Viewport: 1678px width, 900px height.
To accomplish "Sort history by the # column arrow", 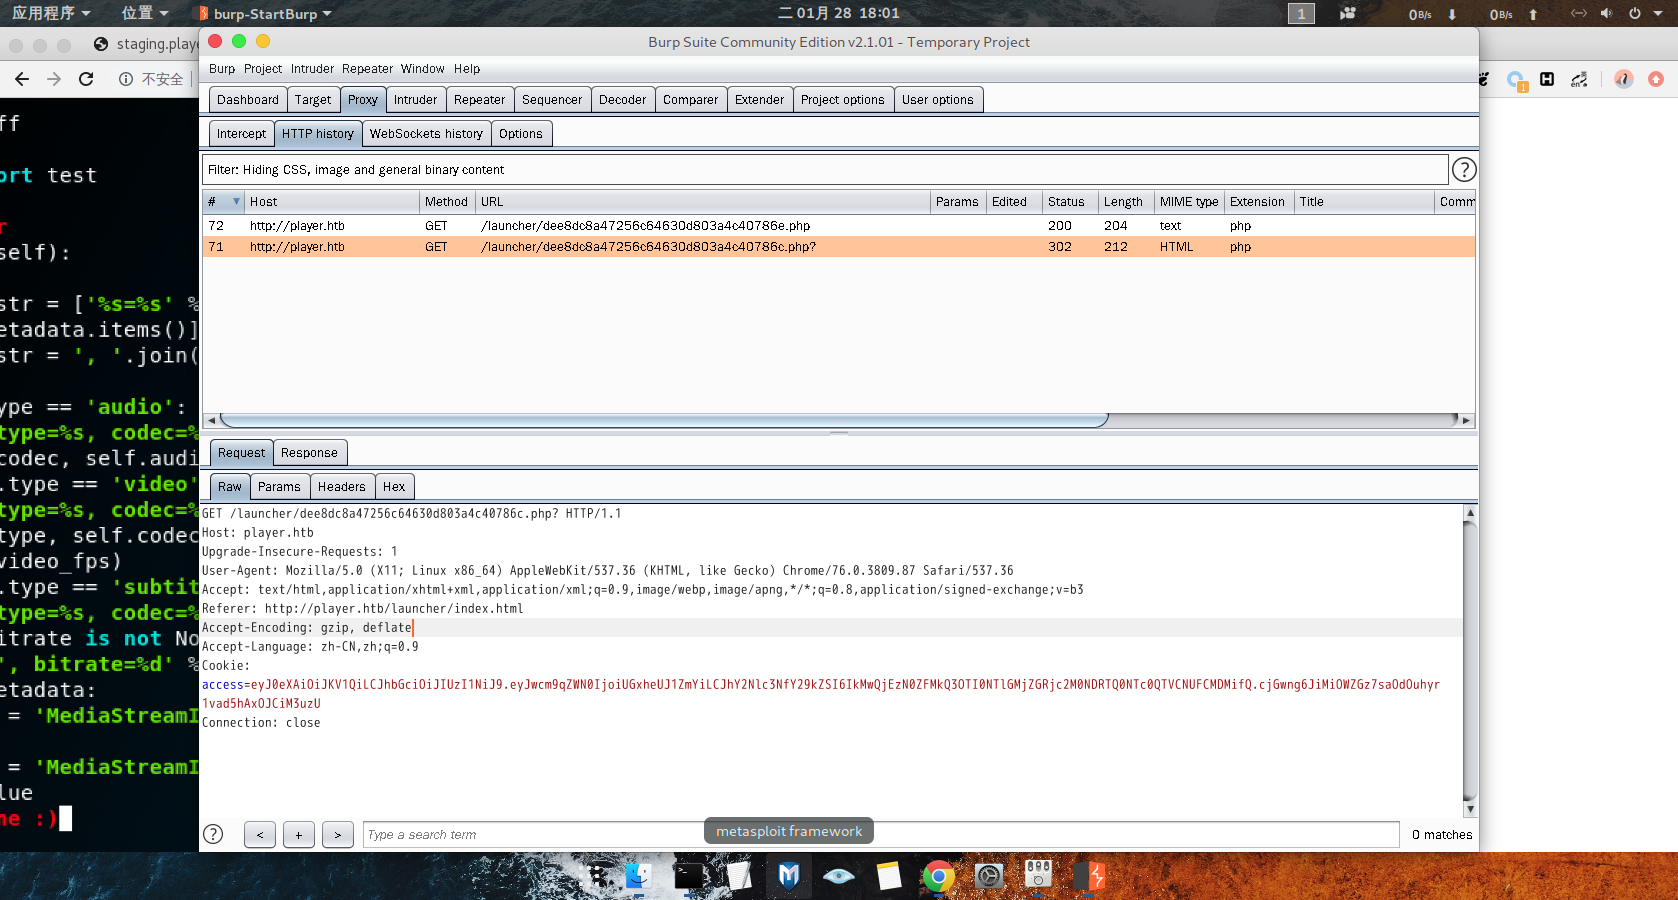I will tap(237, 202).
